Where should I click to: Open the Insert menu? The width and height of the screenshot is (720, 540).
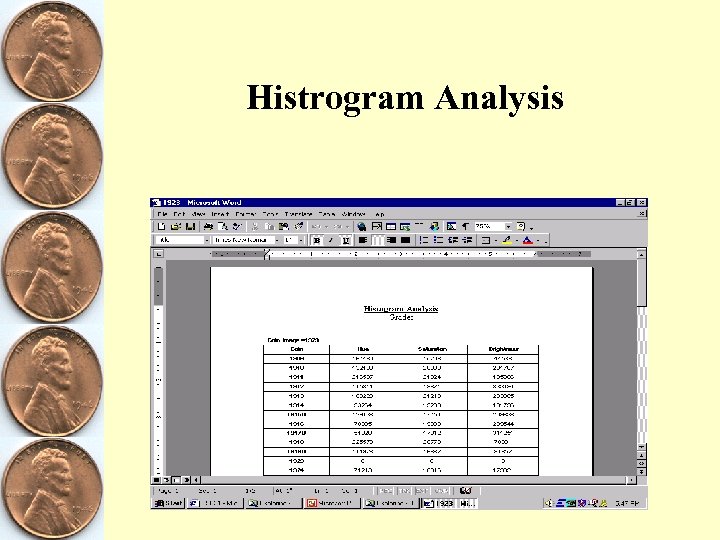[220, 214]
